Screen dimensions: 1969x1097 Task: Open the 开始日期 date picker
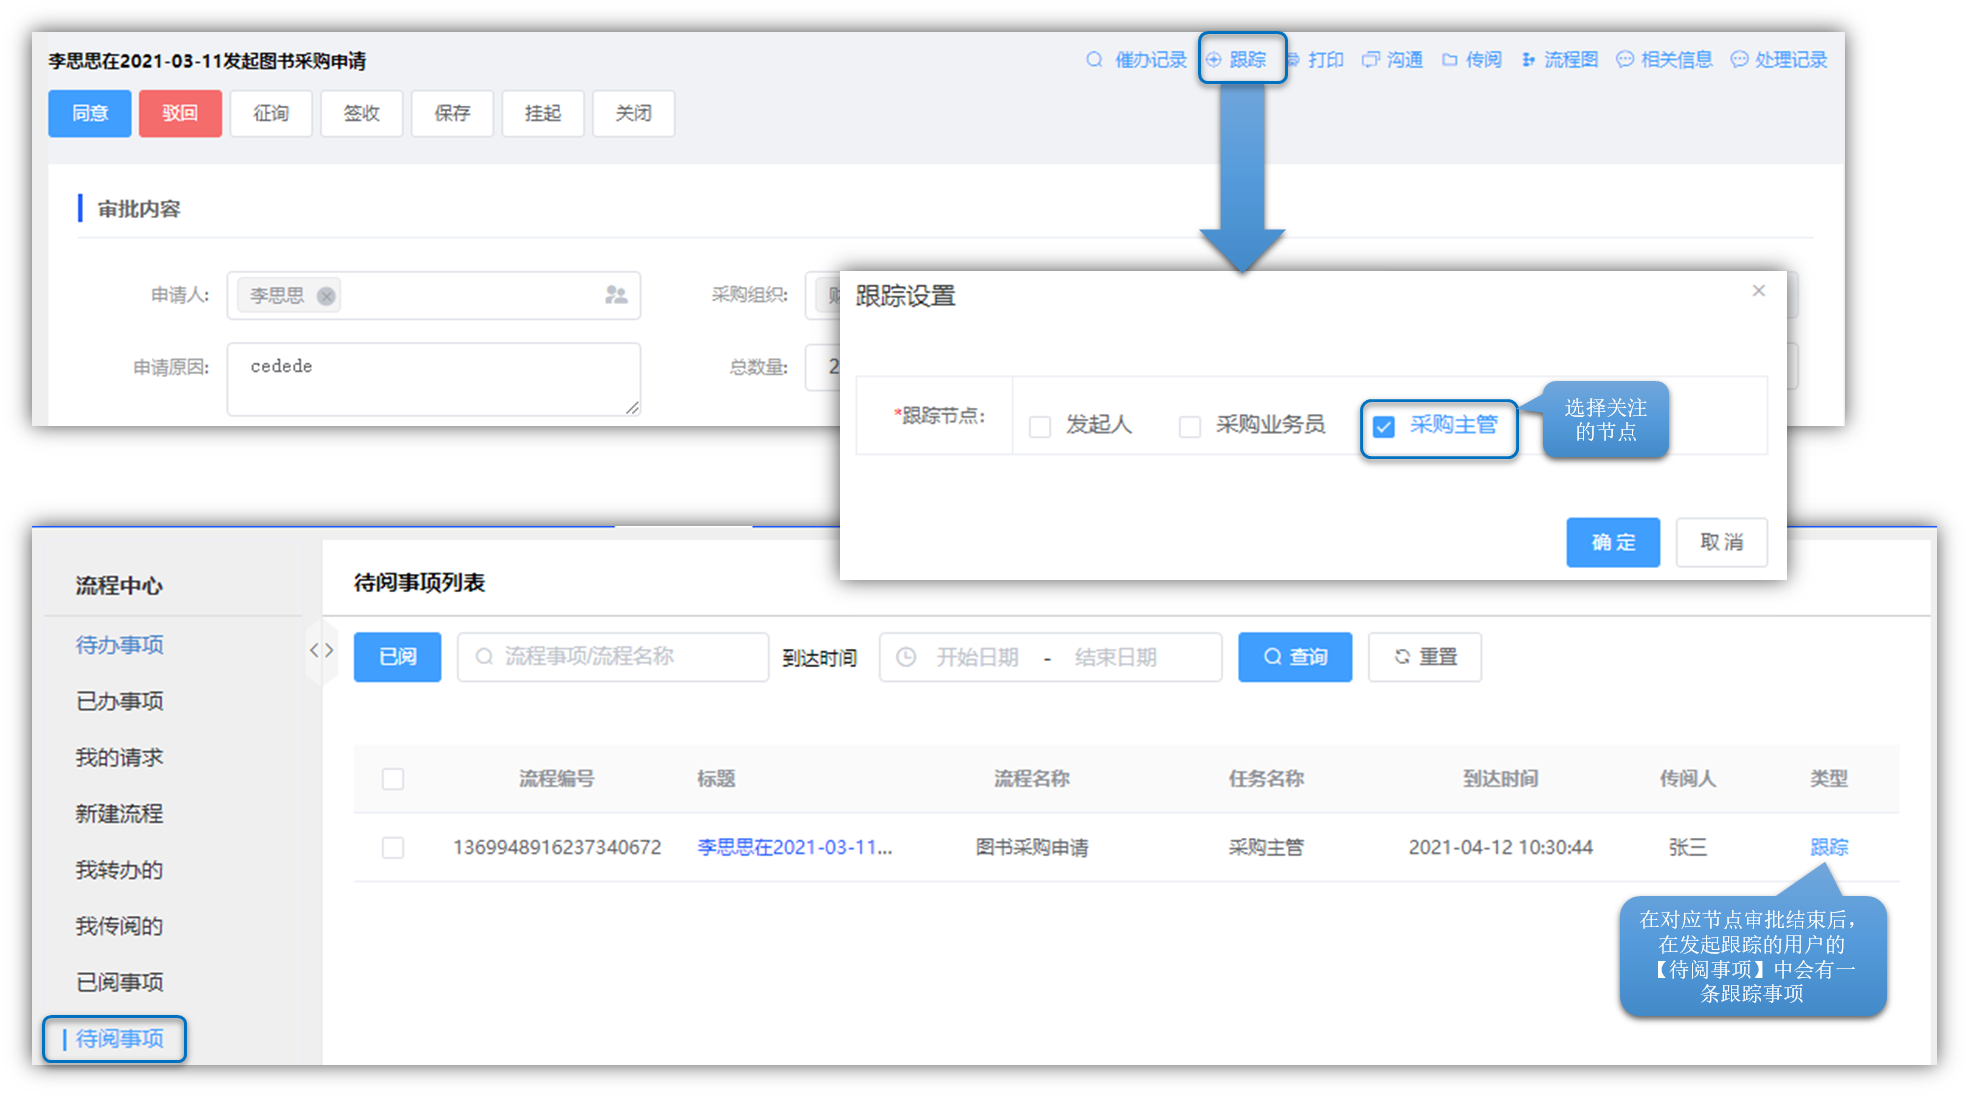[976, 657]
